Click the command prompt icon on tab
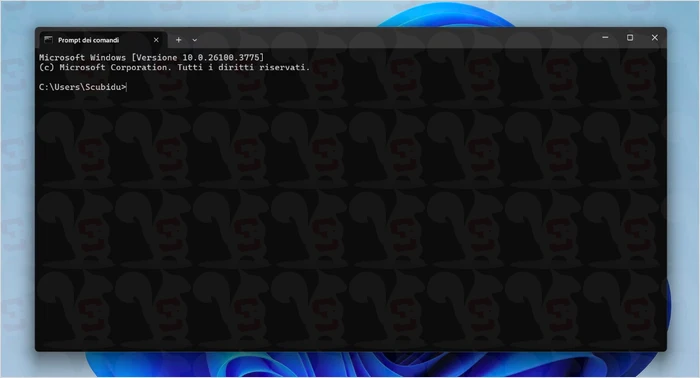 (48, 40)
